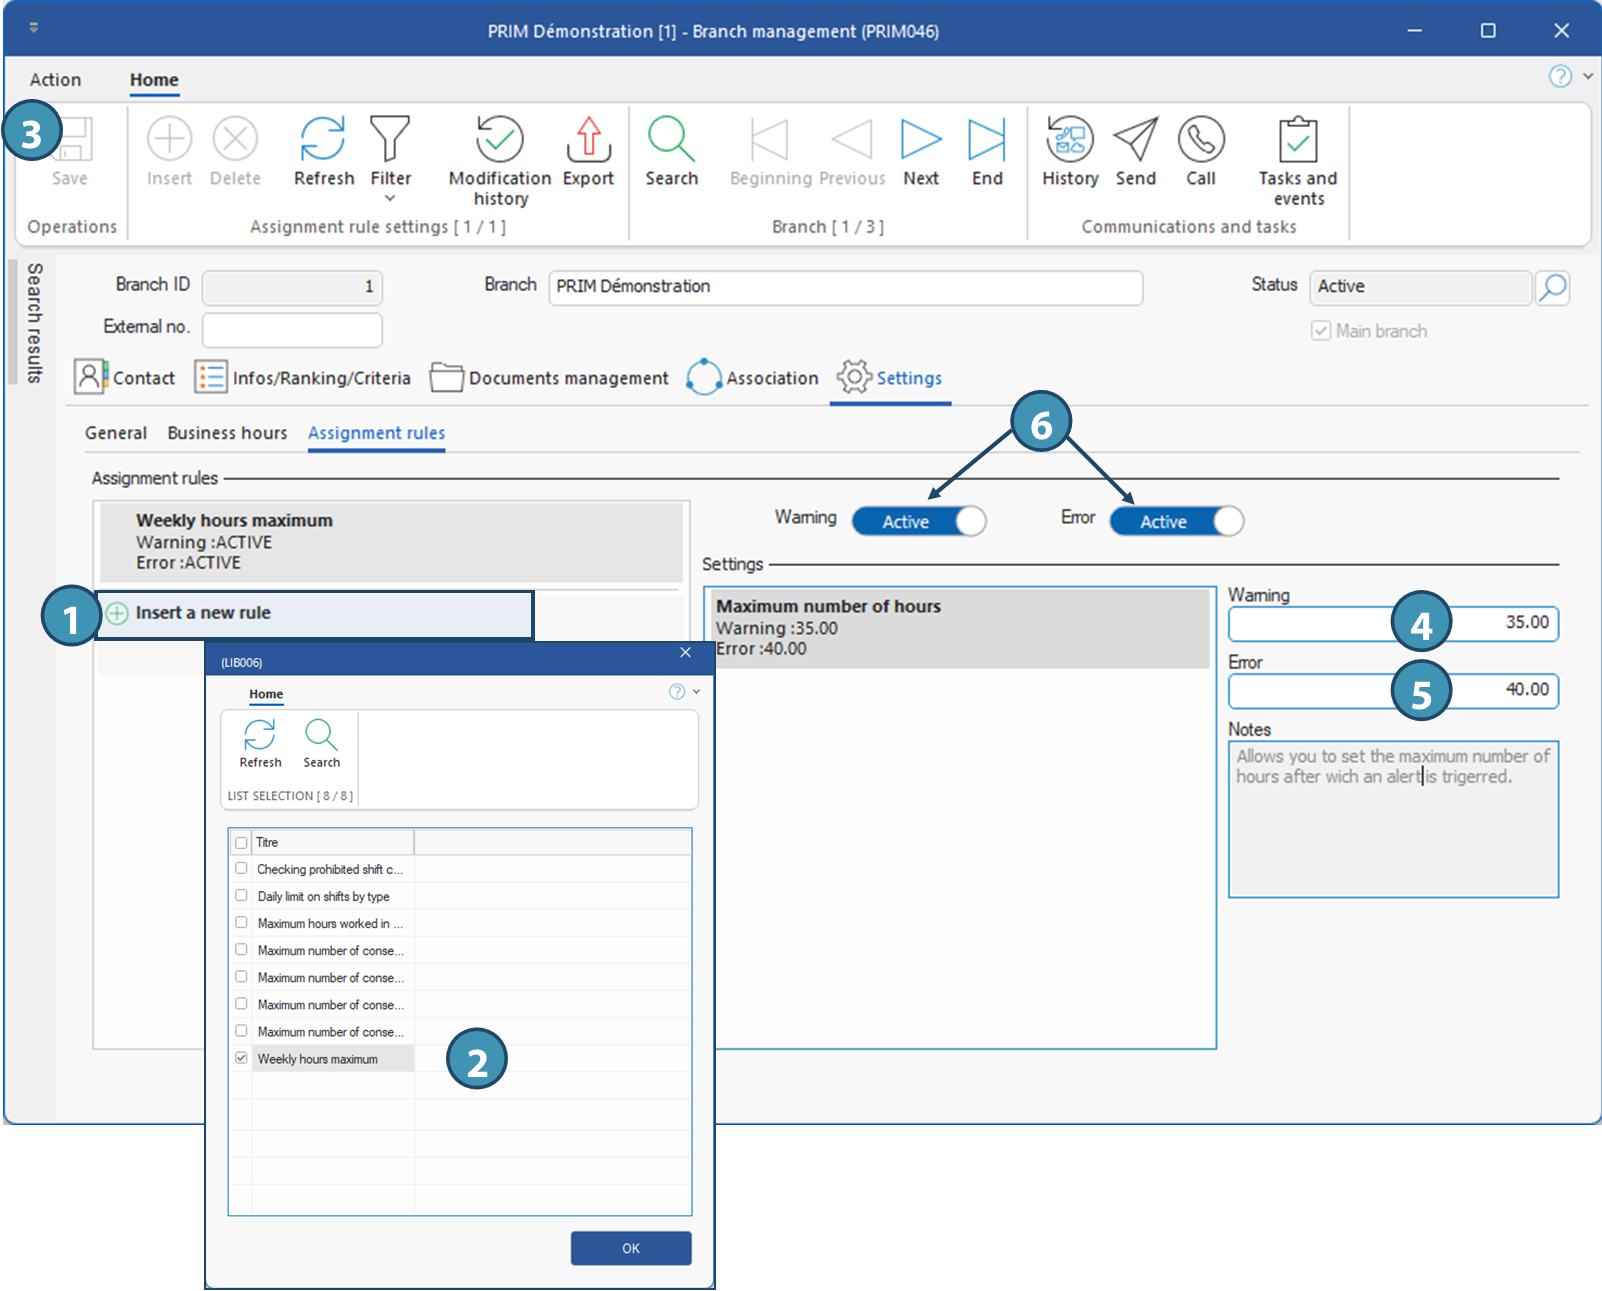Click Insert a new rule
Screen dimensions: 1602x1291
coord(203,613)
